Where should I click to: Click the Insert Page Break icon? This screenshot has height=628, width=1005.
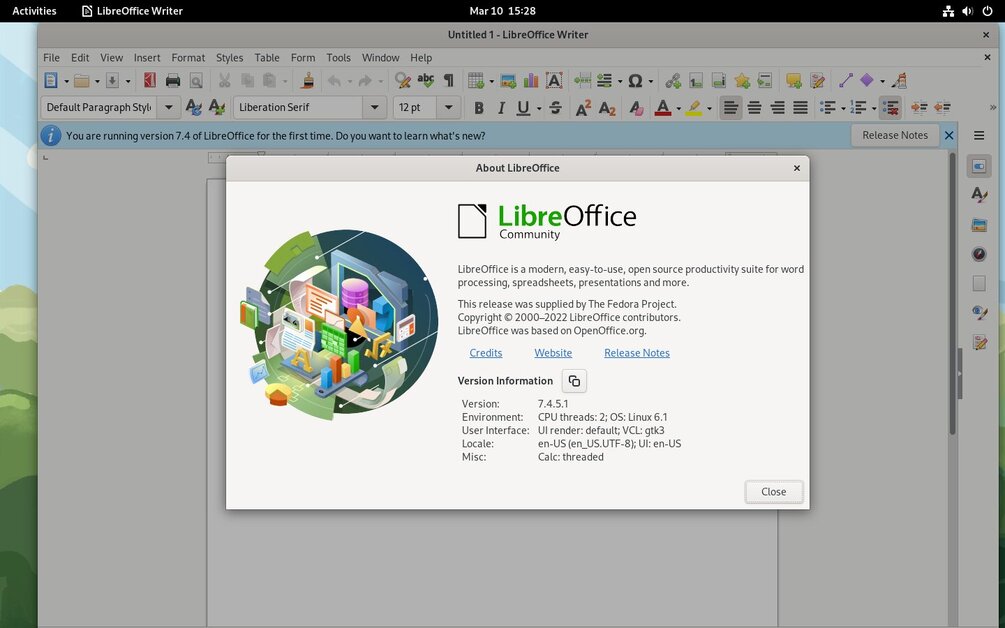pyautogui.click(x=582, y=81)
